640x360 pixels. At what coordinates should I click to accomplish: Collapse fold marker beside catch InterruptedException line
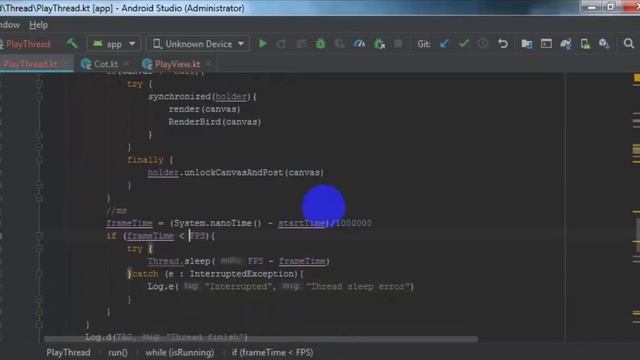[39, 274]
